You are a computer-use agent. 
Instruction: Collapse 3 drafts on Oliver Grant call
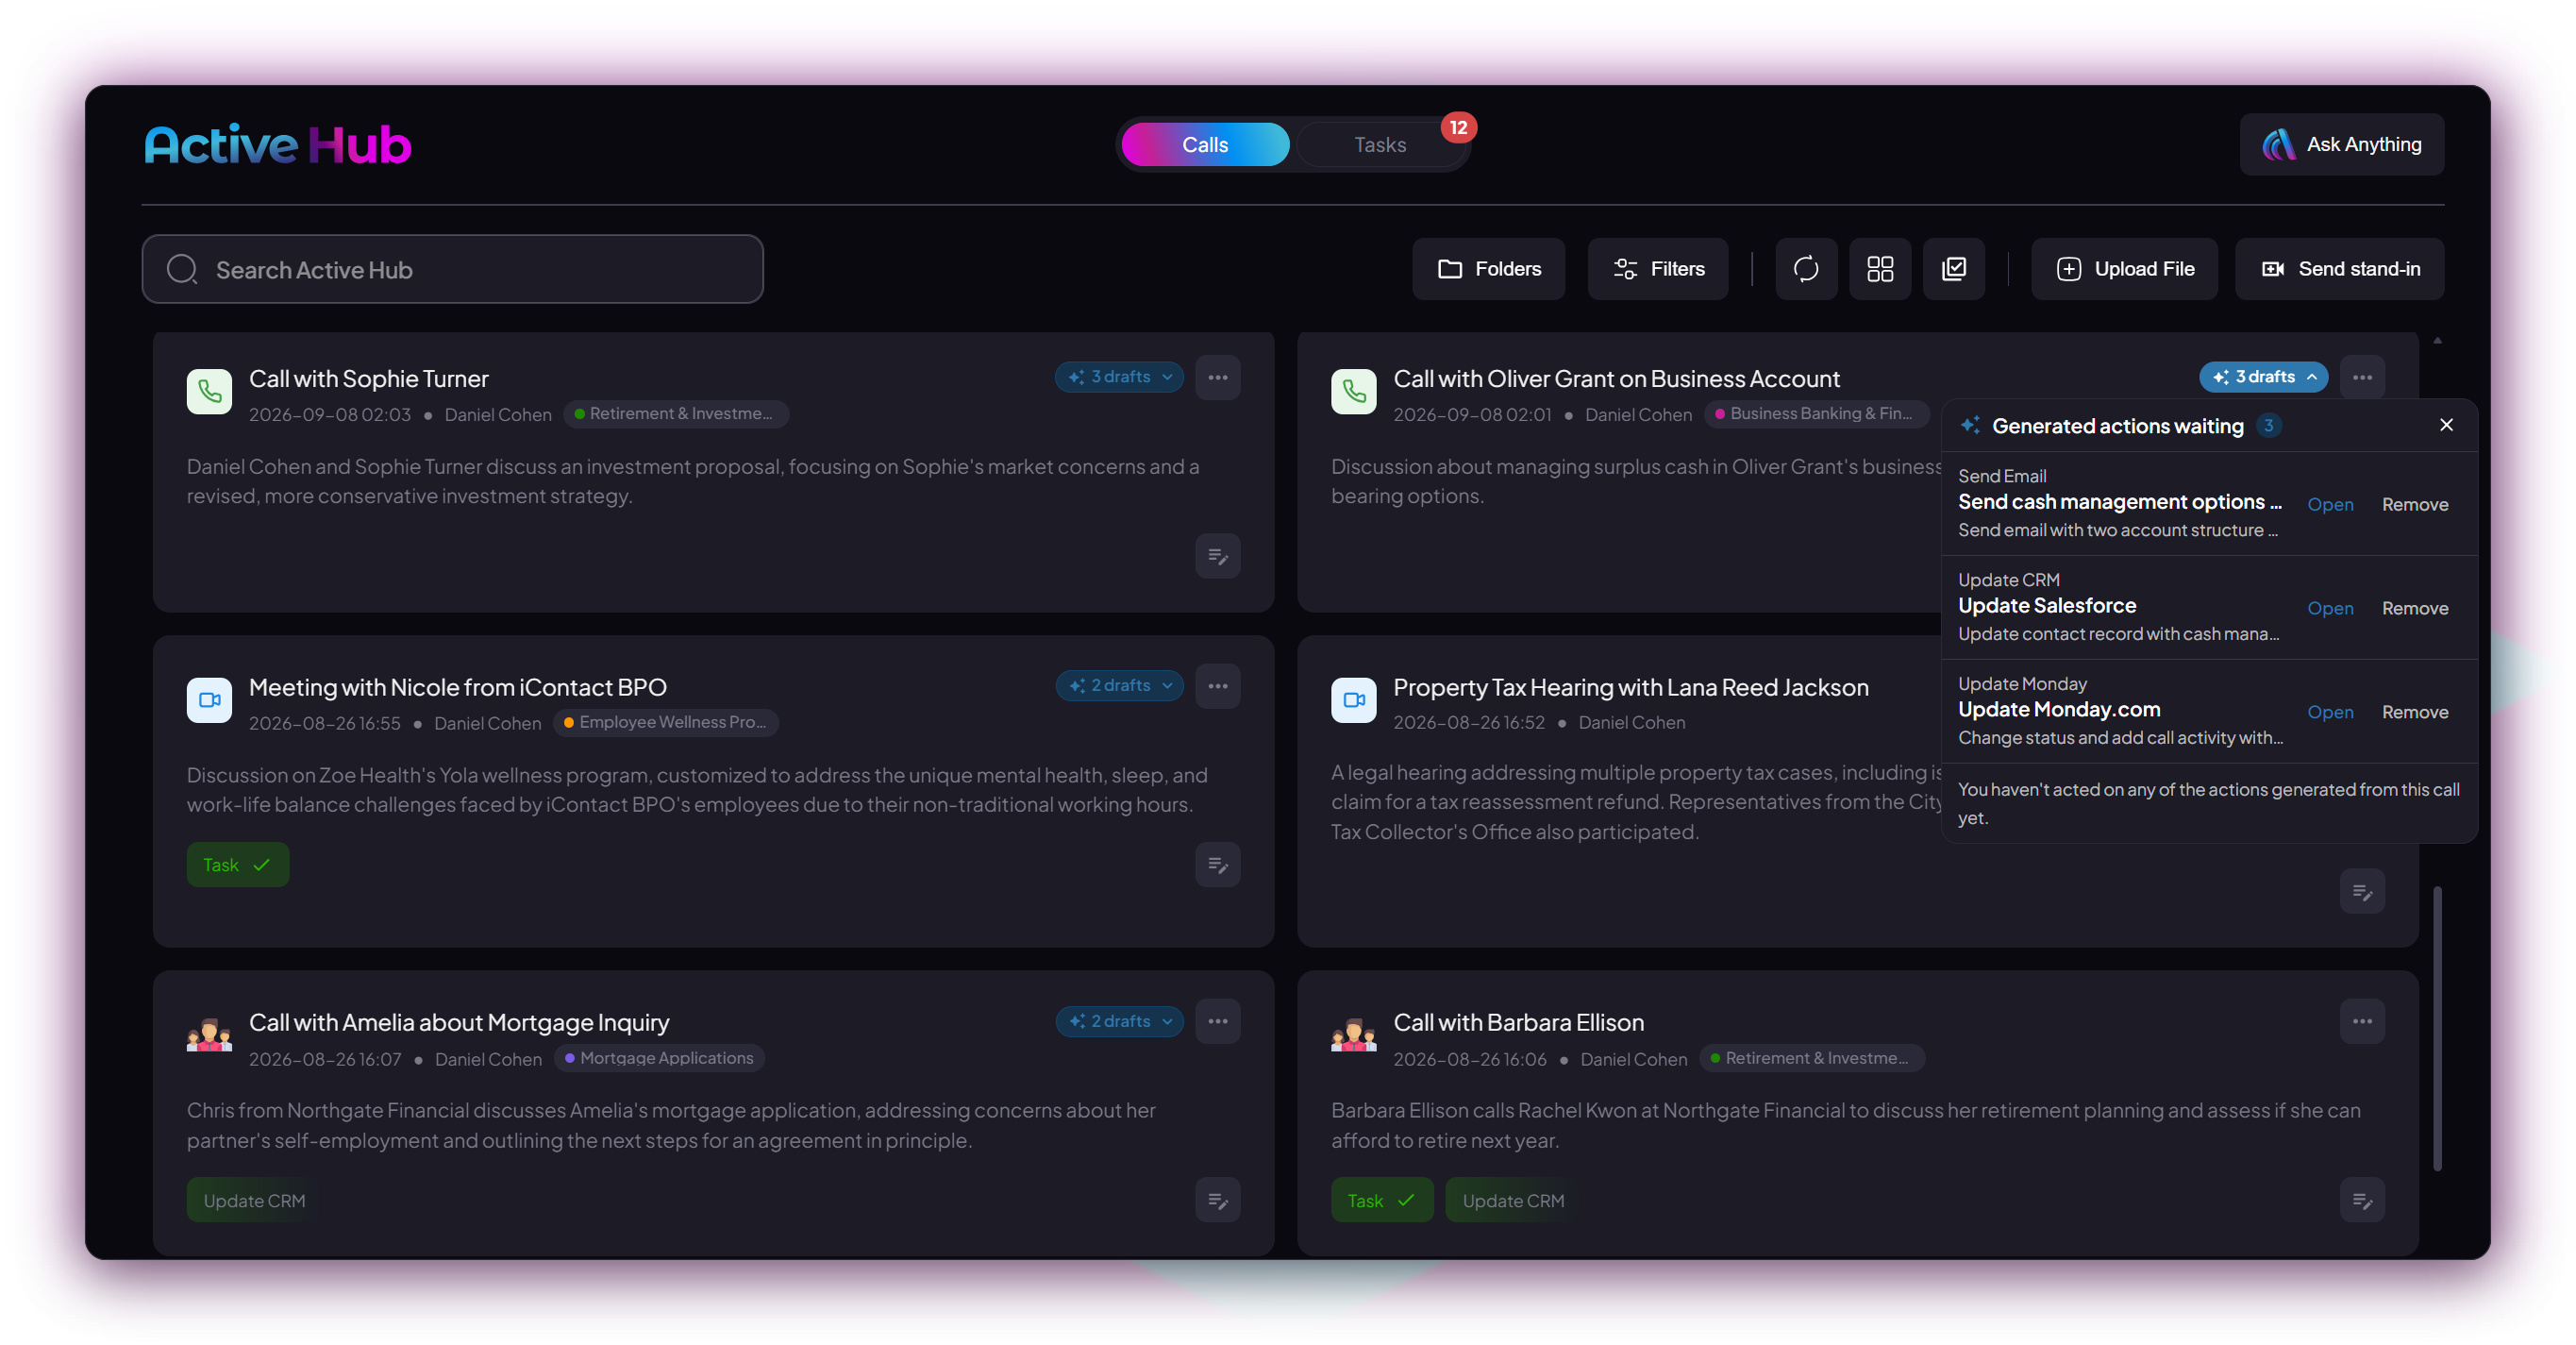pos(2263,377)
